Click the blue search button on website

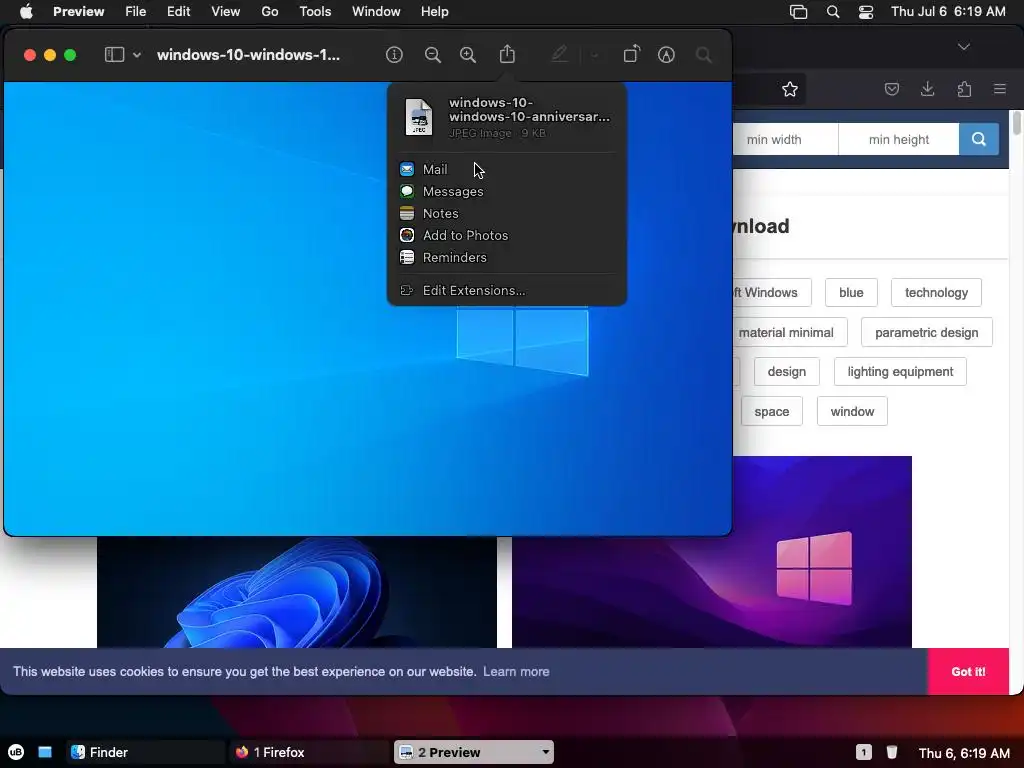978,139
